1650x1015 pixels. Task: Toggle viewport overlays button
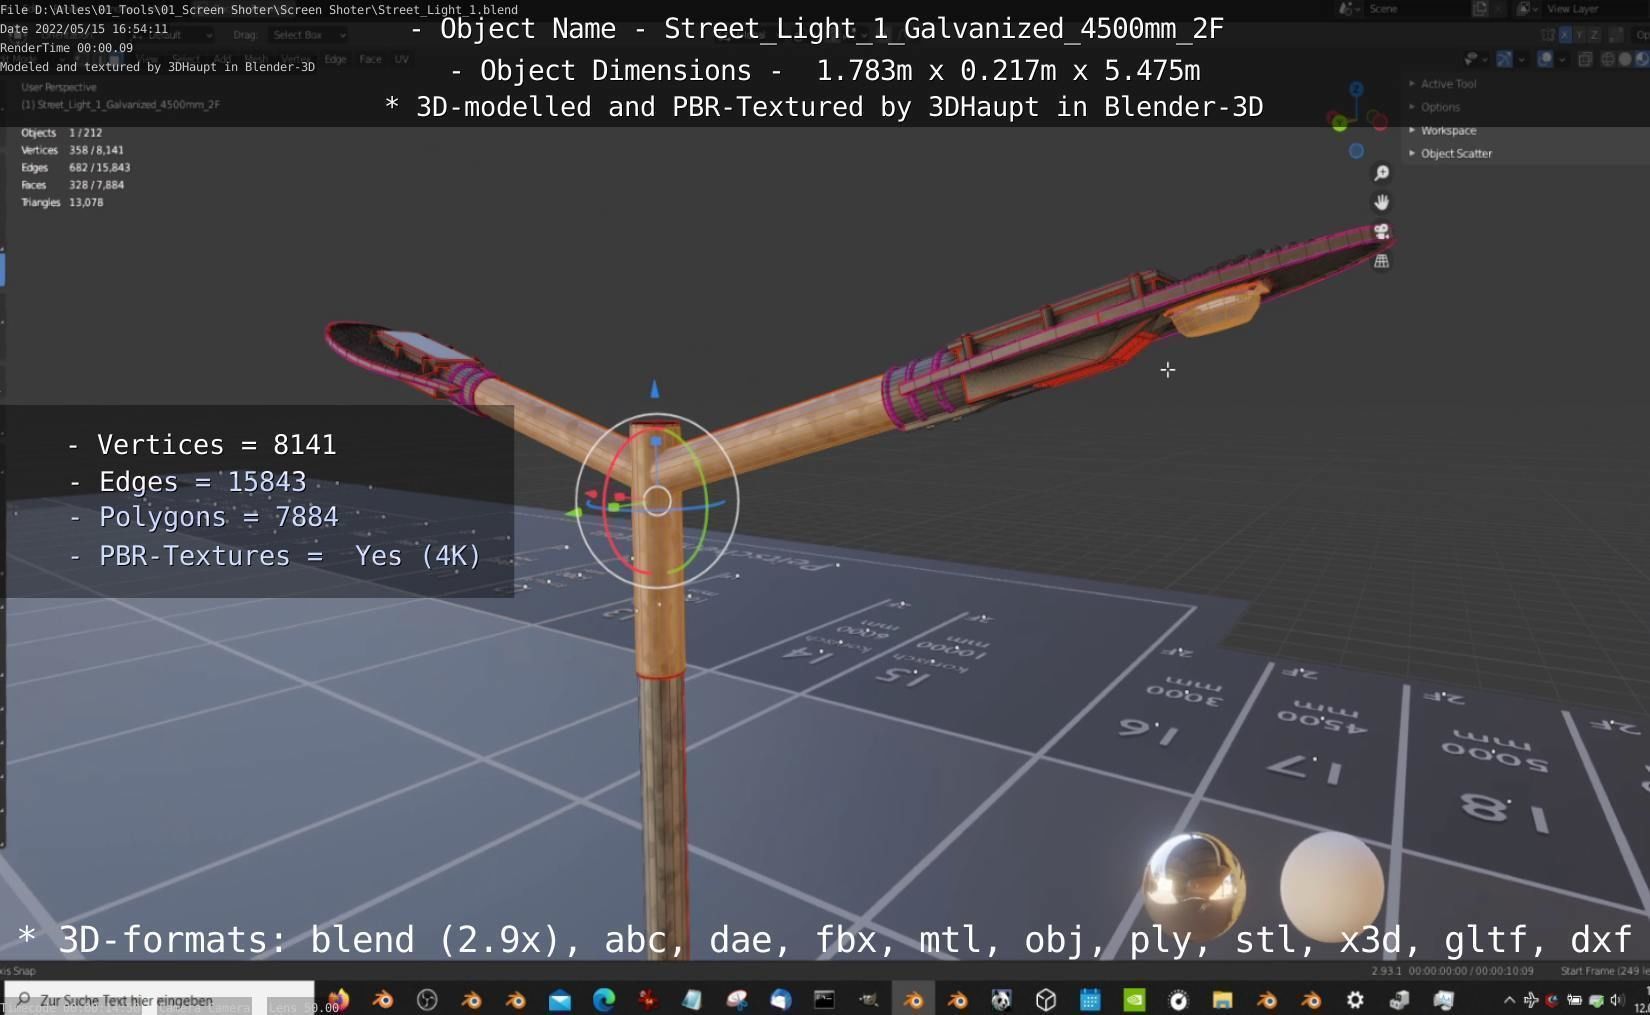point(1545,59)
